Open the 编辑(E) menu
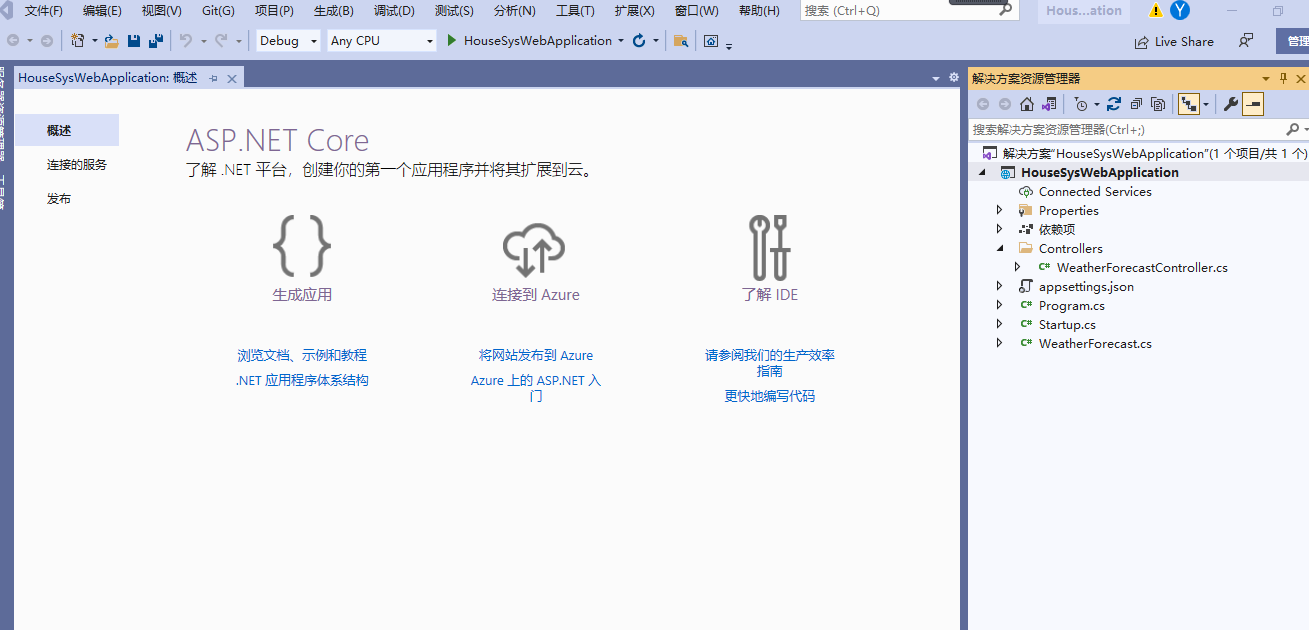The height and width of the screenshot is (630, 1309). pyautogui.click(x=102, y=11)
